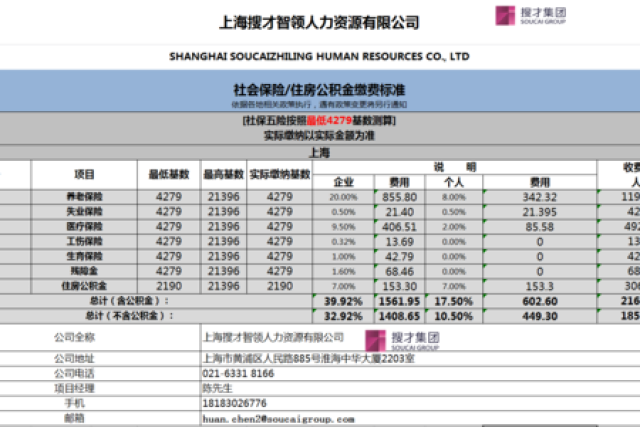Select the 实际缴纳基数 column header
Screen dimensions: 640x427
tap(280, 175)
